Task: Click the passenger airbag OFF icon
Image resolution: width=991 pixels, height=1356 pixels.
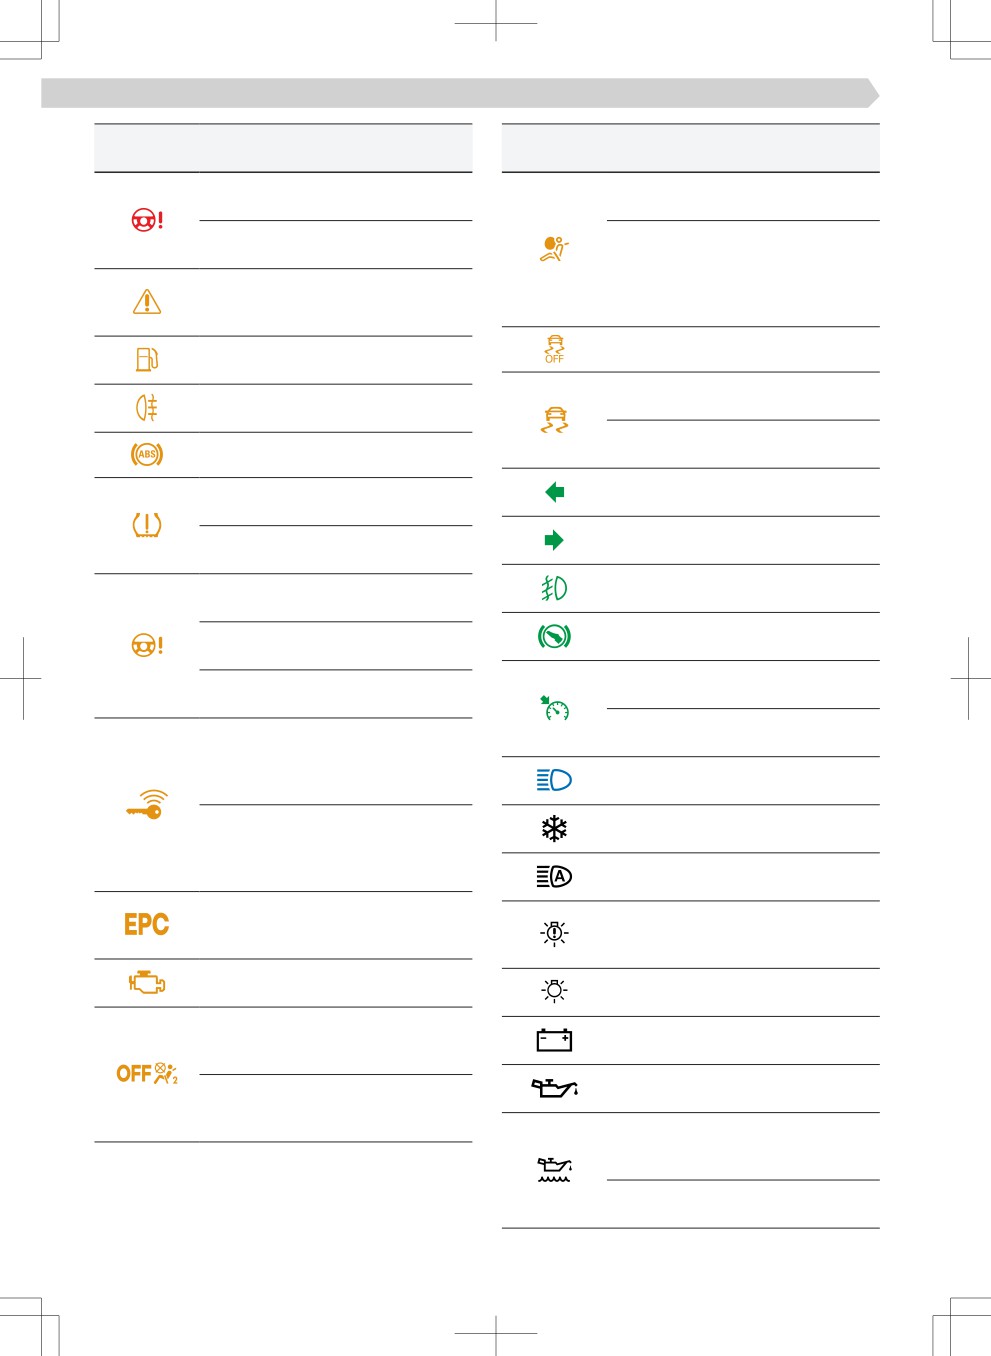Action: pyautogui.click(x=147, y=1073)
